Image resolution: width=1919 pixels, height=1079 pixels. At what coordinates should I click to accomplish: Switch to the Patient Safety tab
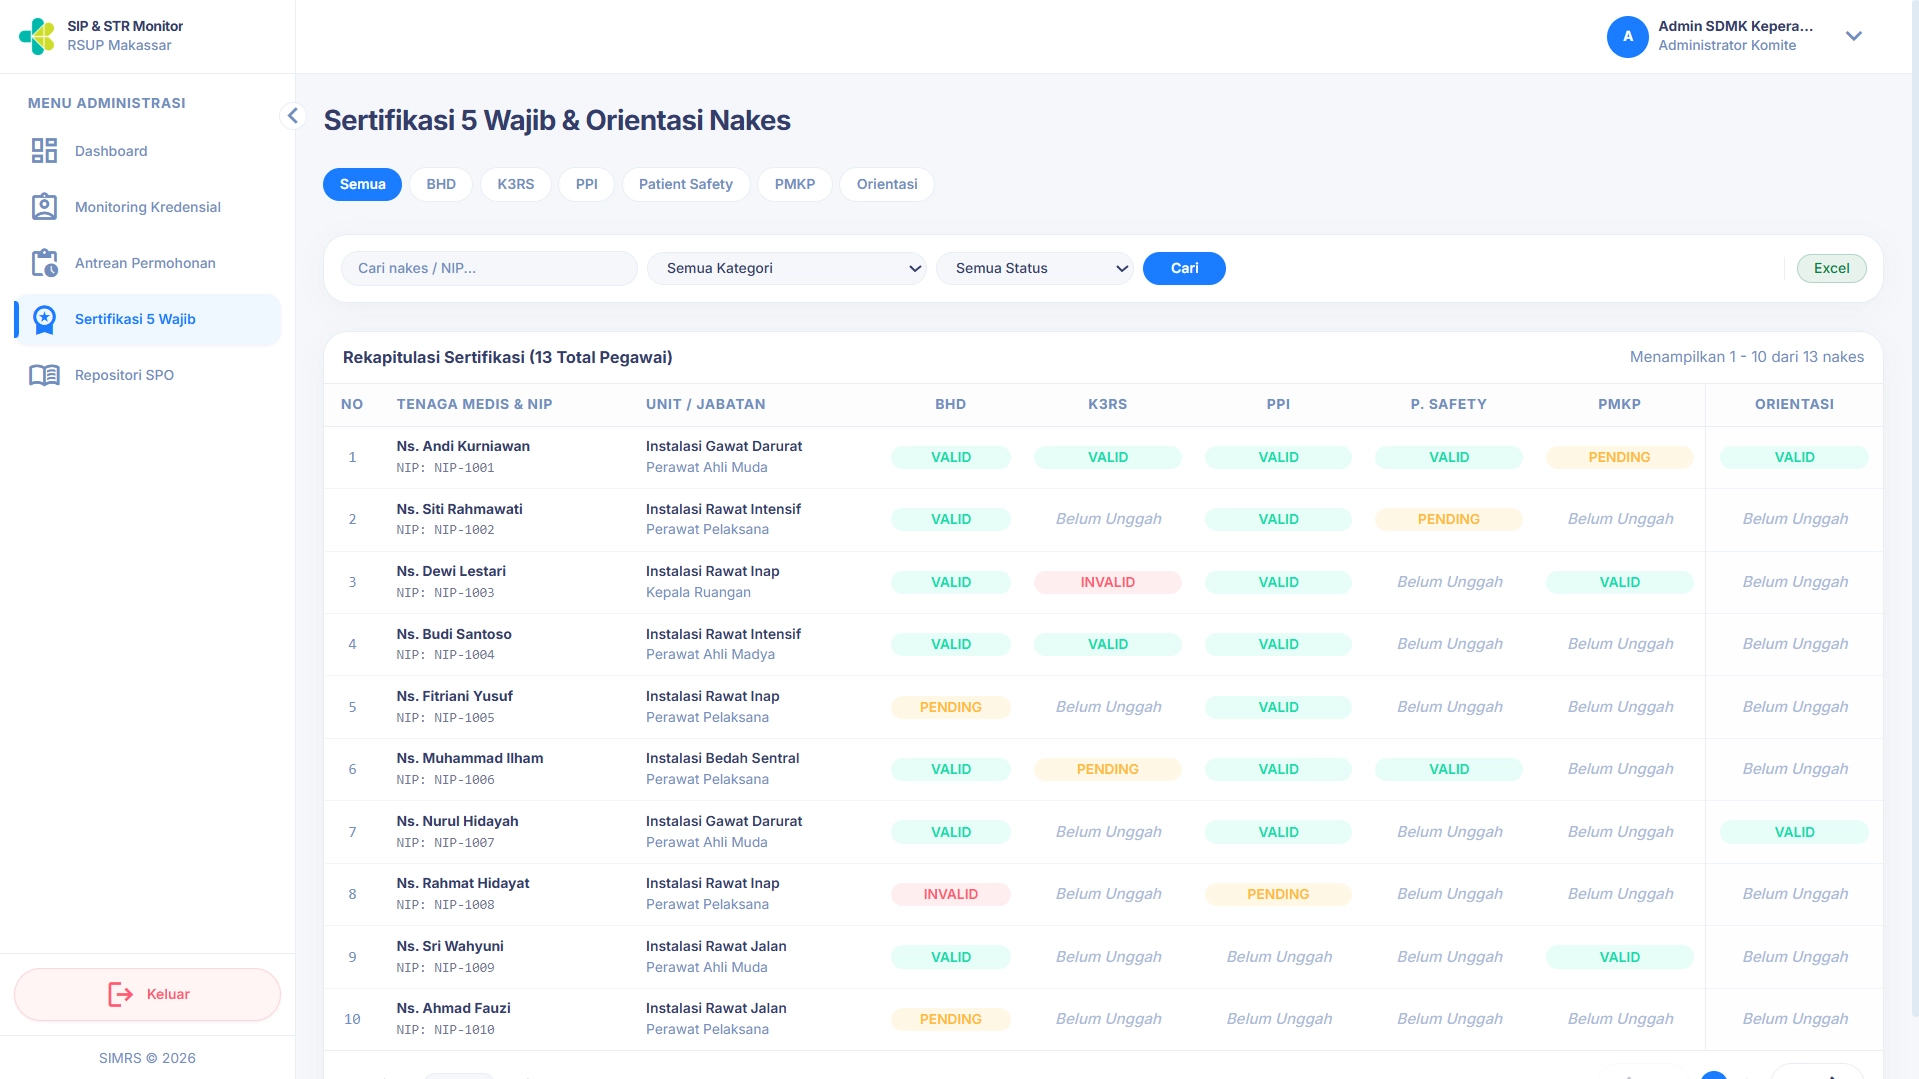686,184
